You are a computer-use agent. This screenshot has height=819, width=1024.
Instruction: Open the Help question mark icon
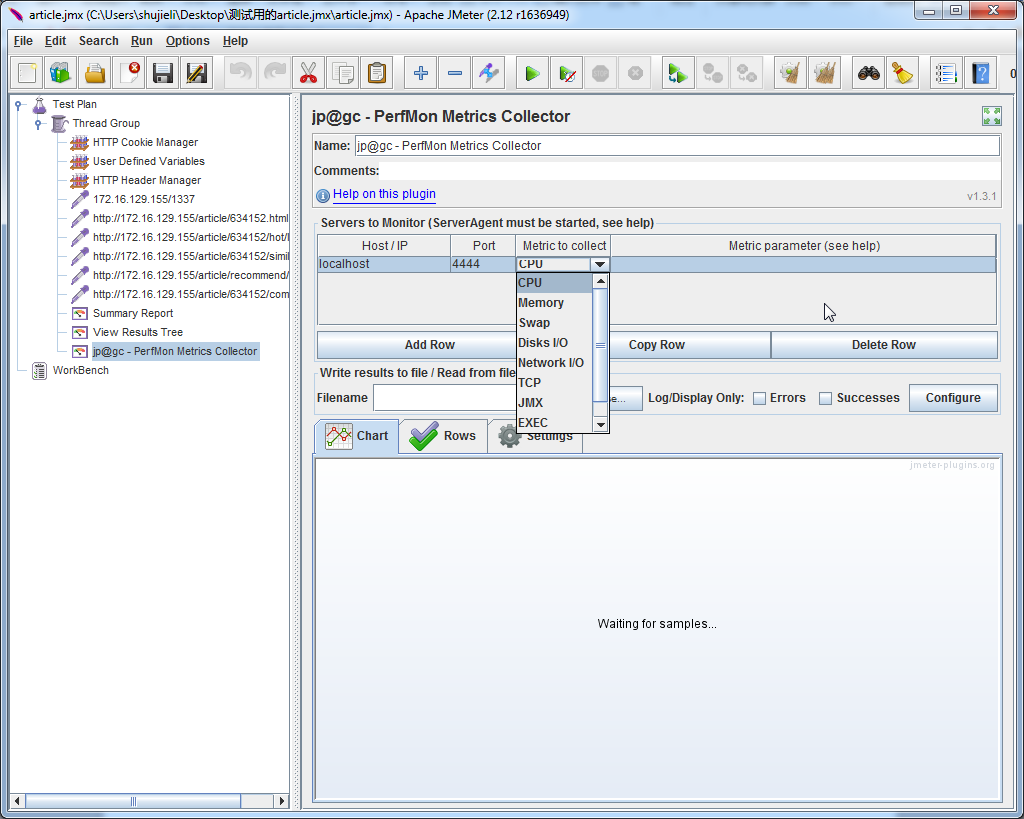click(x=980, y=73)
